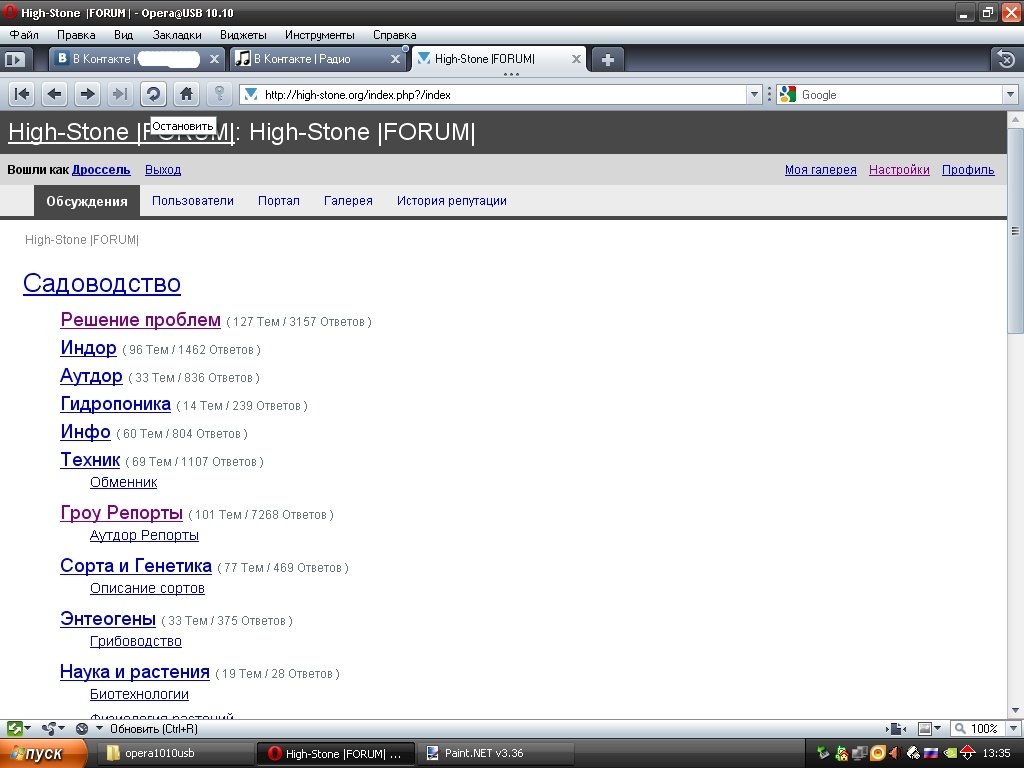1024x768 pixels.
Task: Go to the home page
Action: point(186,95)
